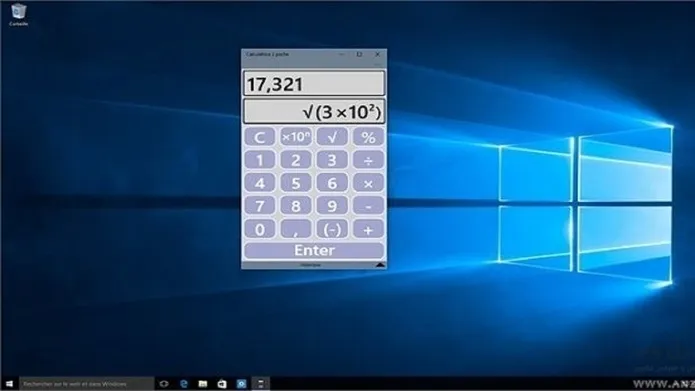The height and width of the screenshot is (391, 695).
Task: Click the expression field with √(3×10²)
Action: (x=314, y=111)
